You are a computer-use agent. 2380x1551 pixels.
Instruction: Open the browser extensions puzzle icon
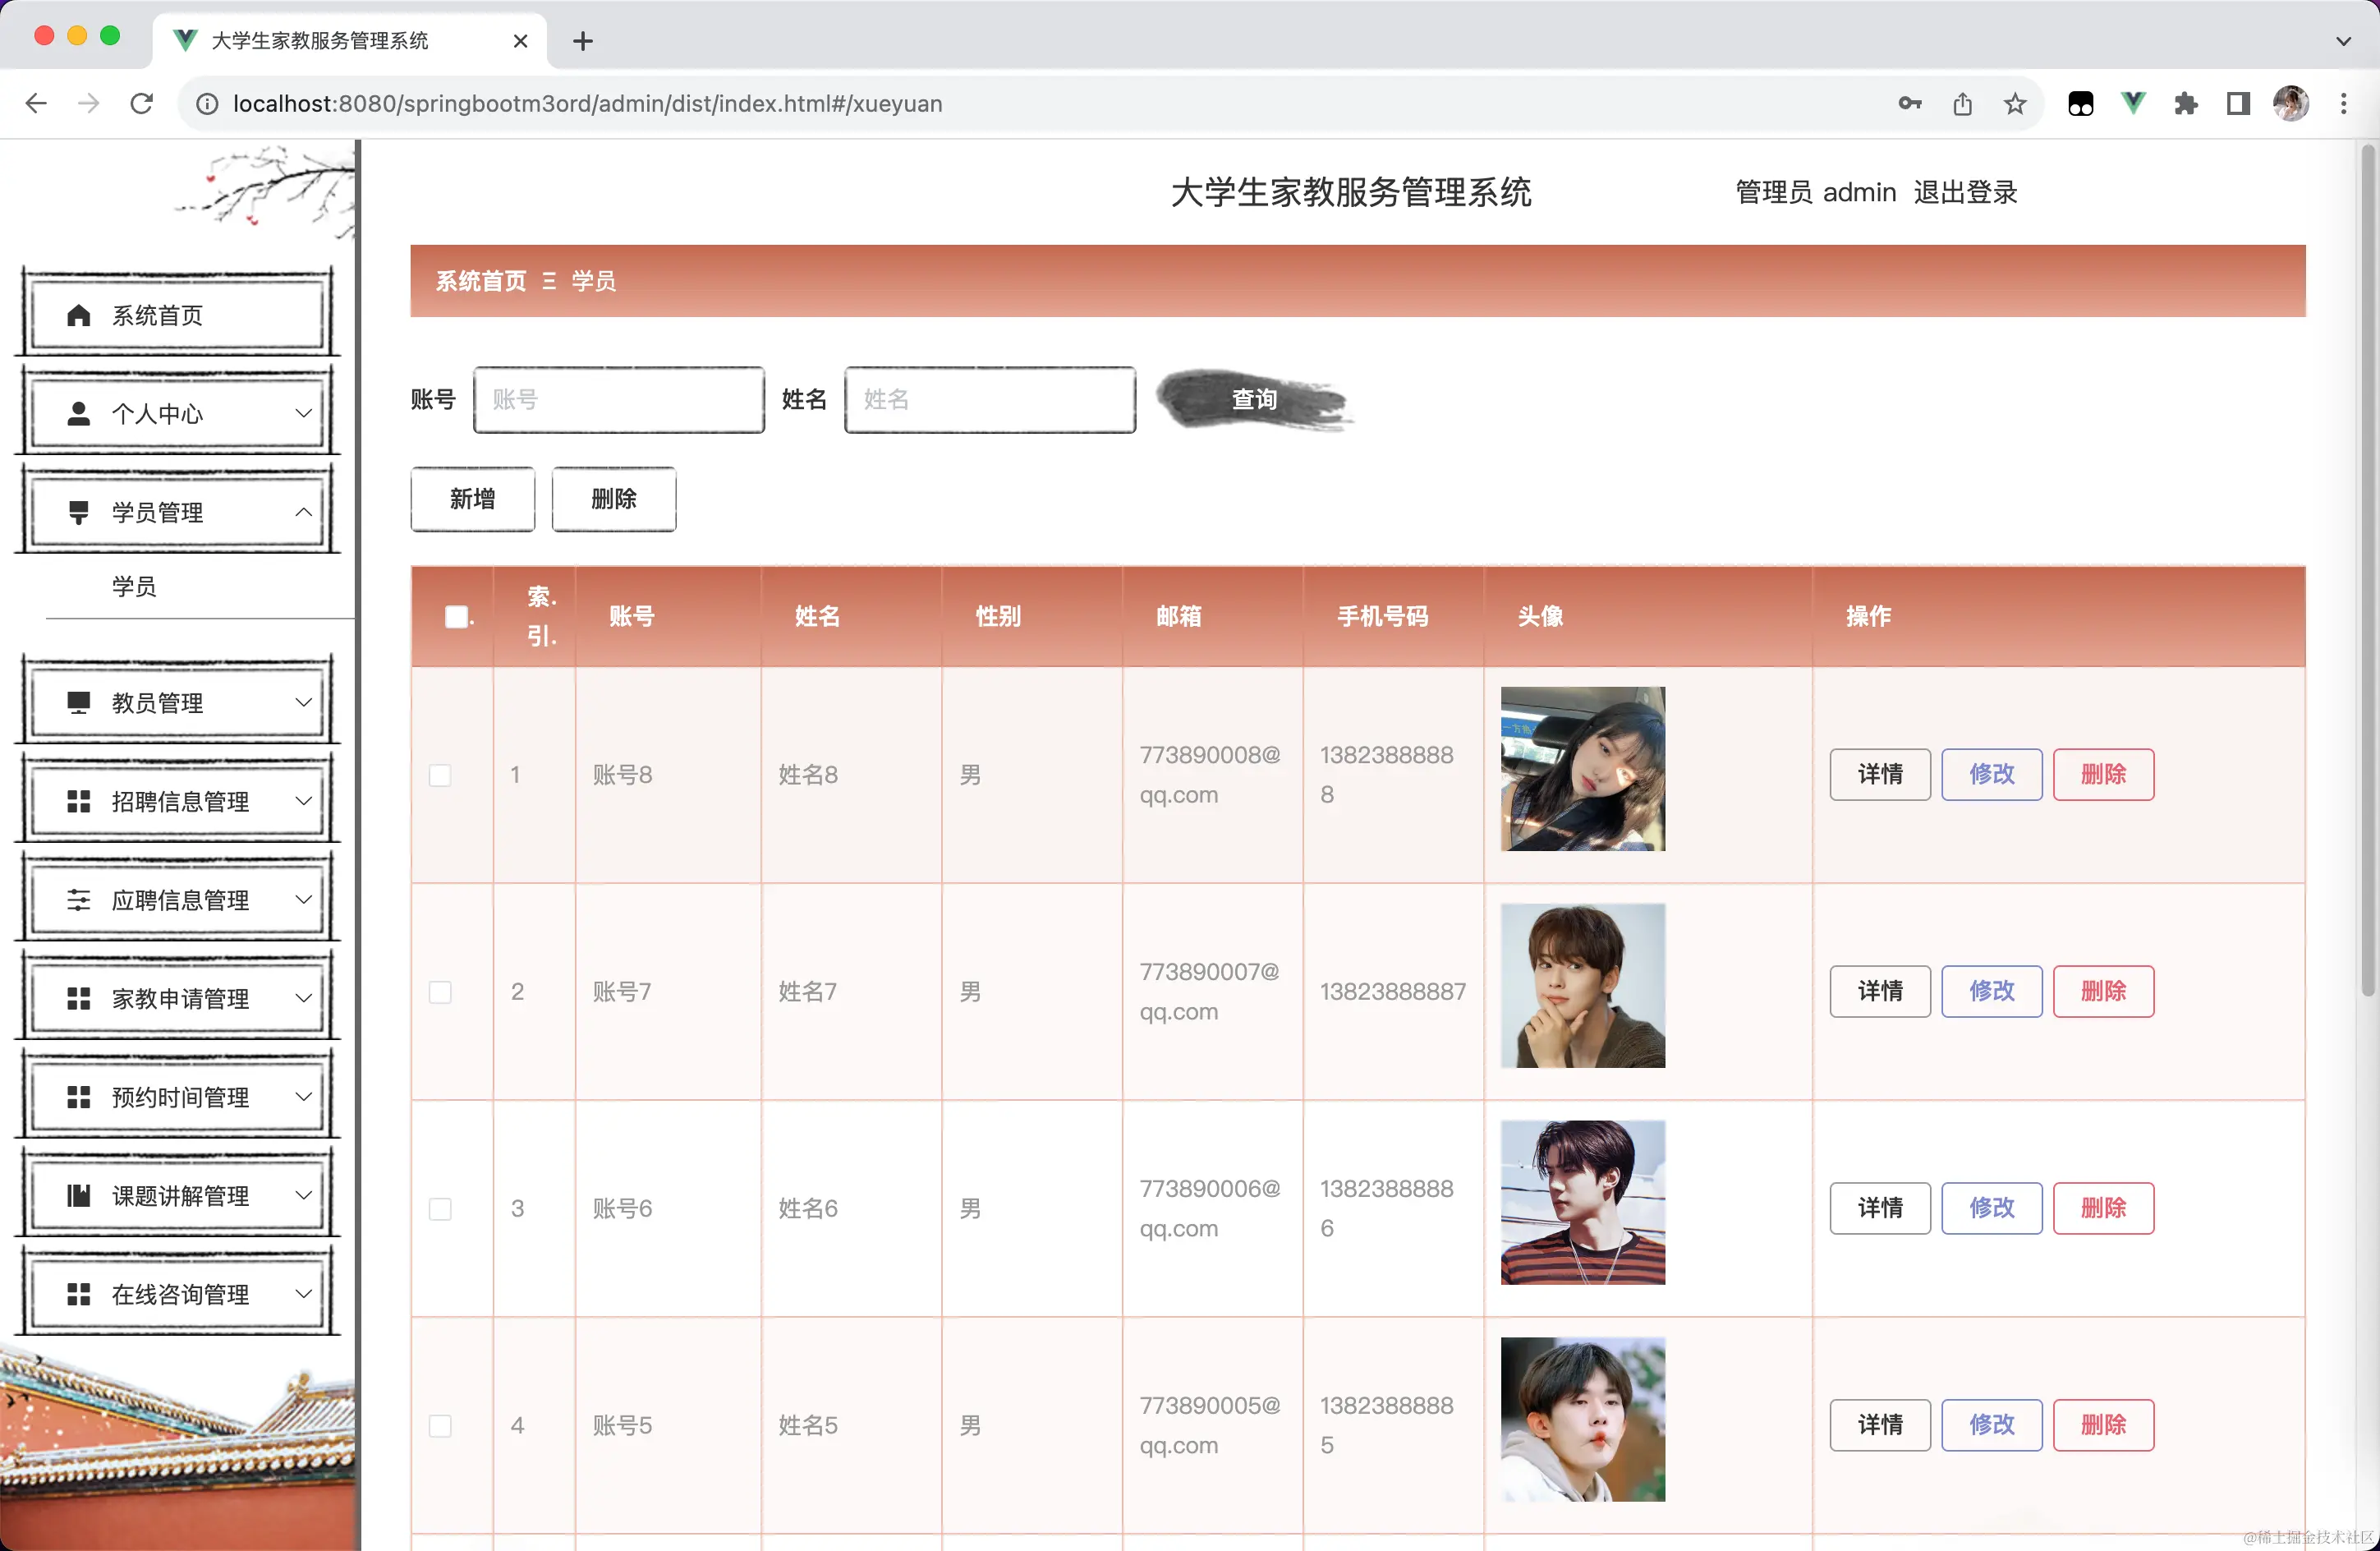2185,104
